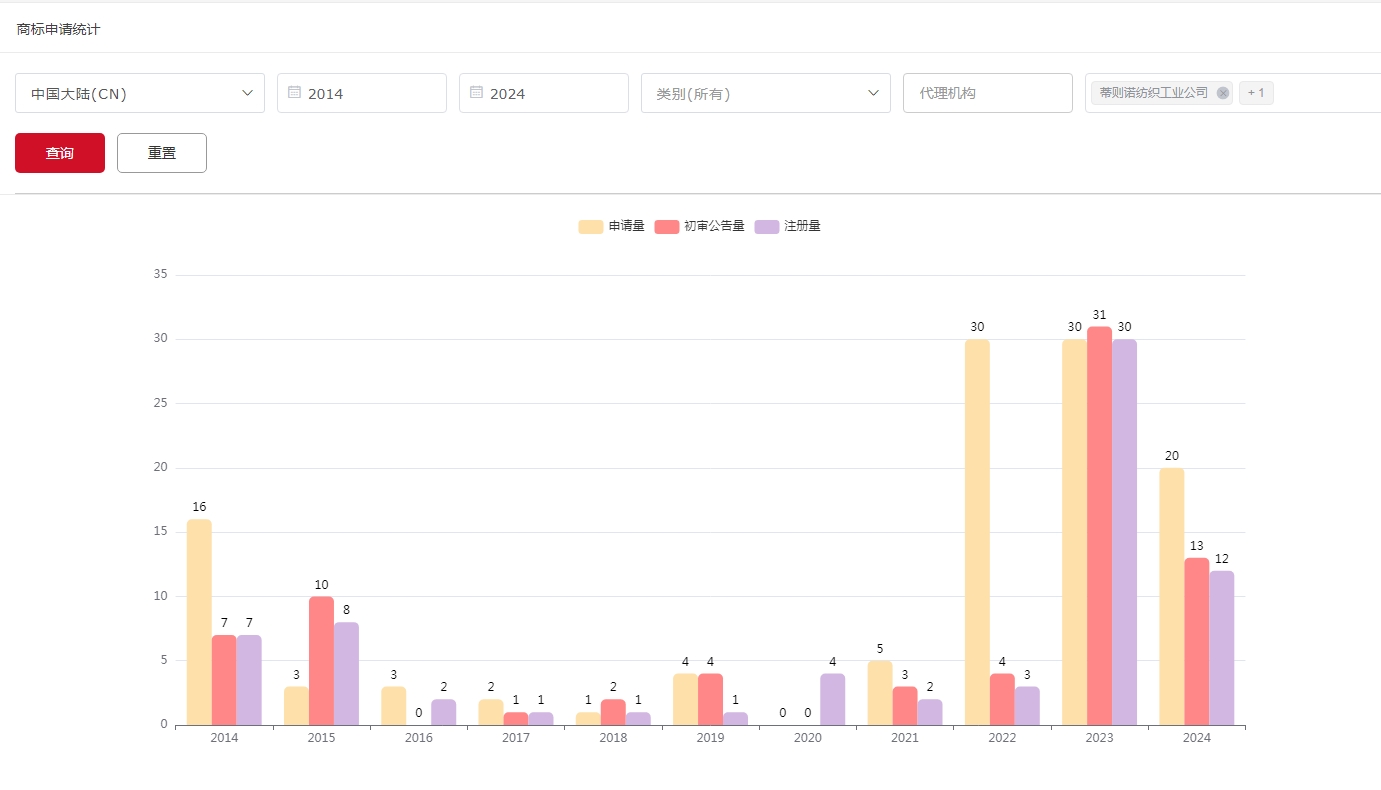Viewport: 1381px width, 790px height.
Task: Hide the 注册量 series via legend label
Action: coord(802,226)
